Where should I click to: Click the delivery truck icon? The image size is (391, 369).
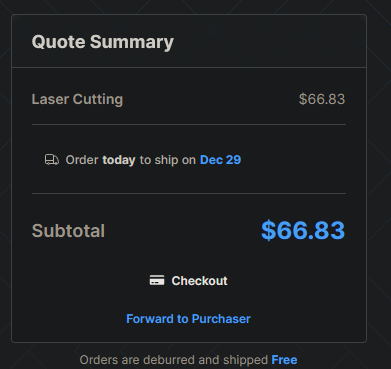[52, 160]
